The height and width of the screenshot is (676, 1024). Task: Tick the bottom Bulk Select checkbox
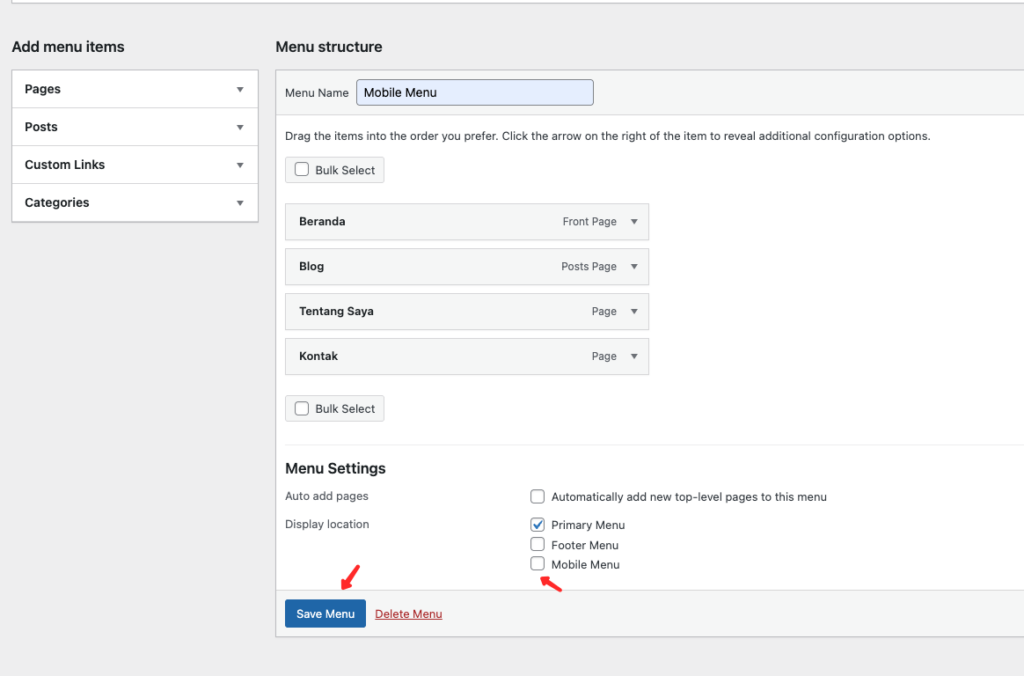coord(302,409)
